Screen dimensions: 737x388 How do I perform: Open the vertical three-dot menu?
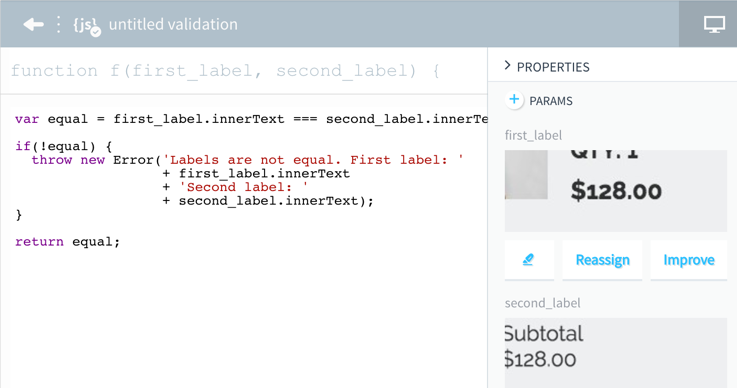tap(58, 24)
